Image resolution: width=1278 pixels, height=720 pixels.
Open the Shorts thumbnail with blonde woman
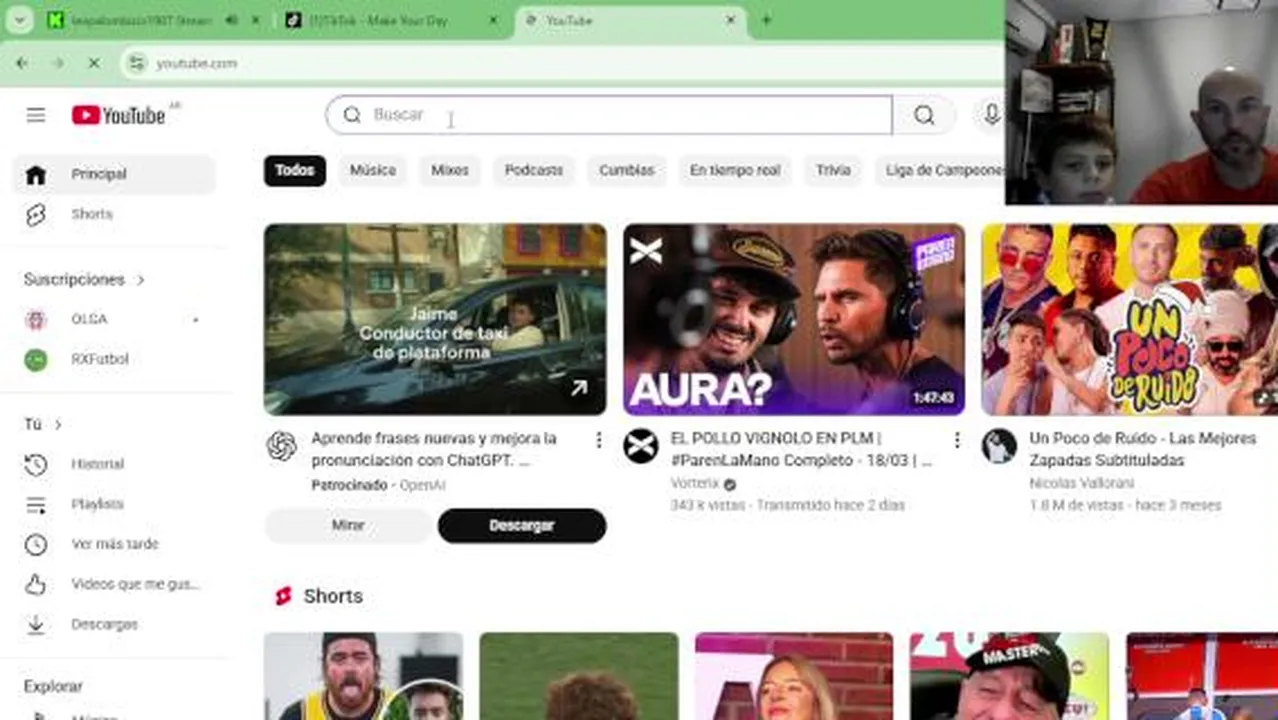pyautogui.click(x=794, y=676)
